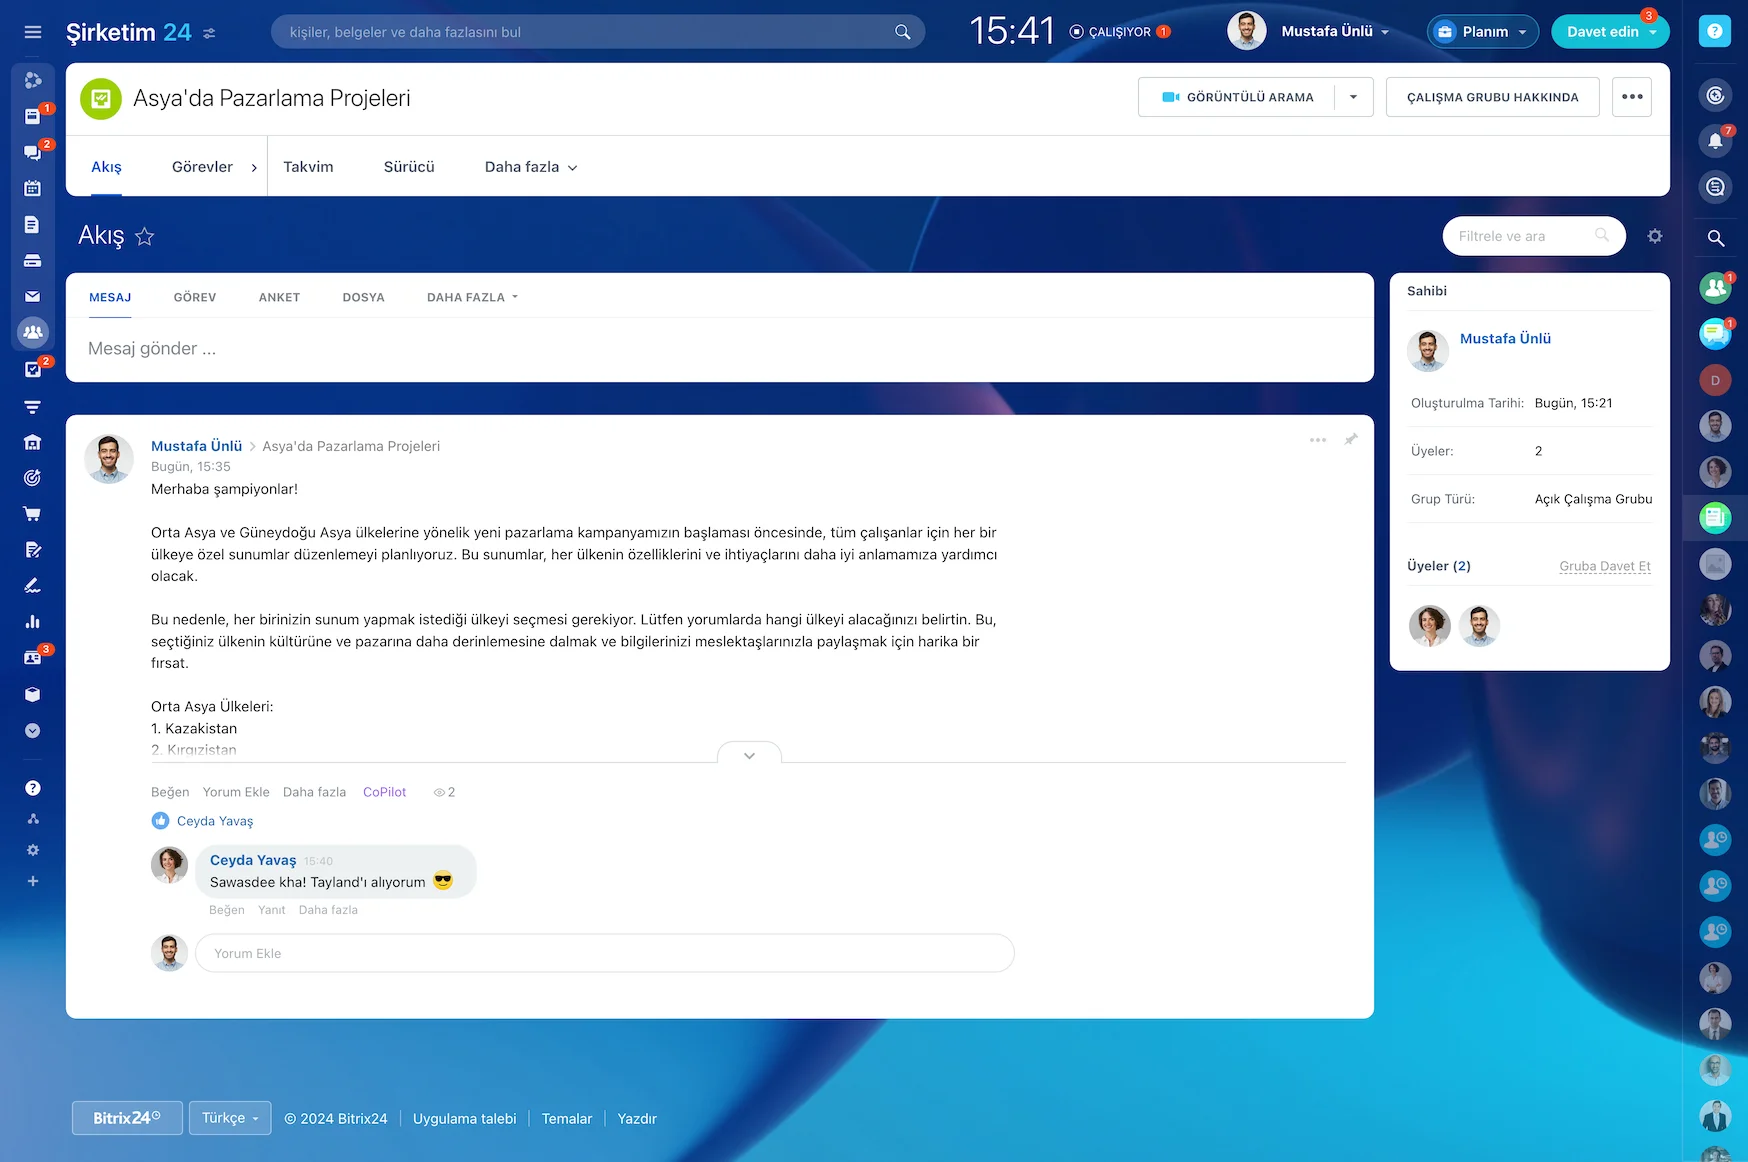This screenshot has width=1748, height=1162.
Task: Open the Goals target icon in sidebar
Action: 32,478
